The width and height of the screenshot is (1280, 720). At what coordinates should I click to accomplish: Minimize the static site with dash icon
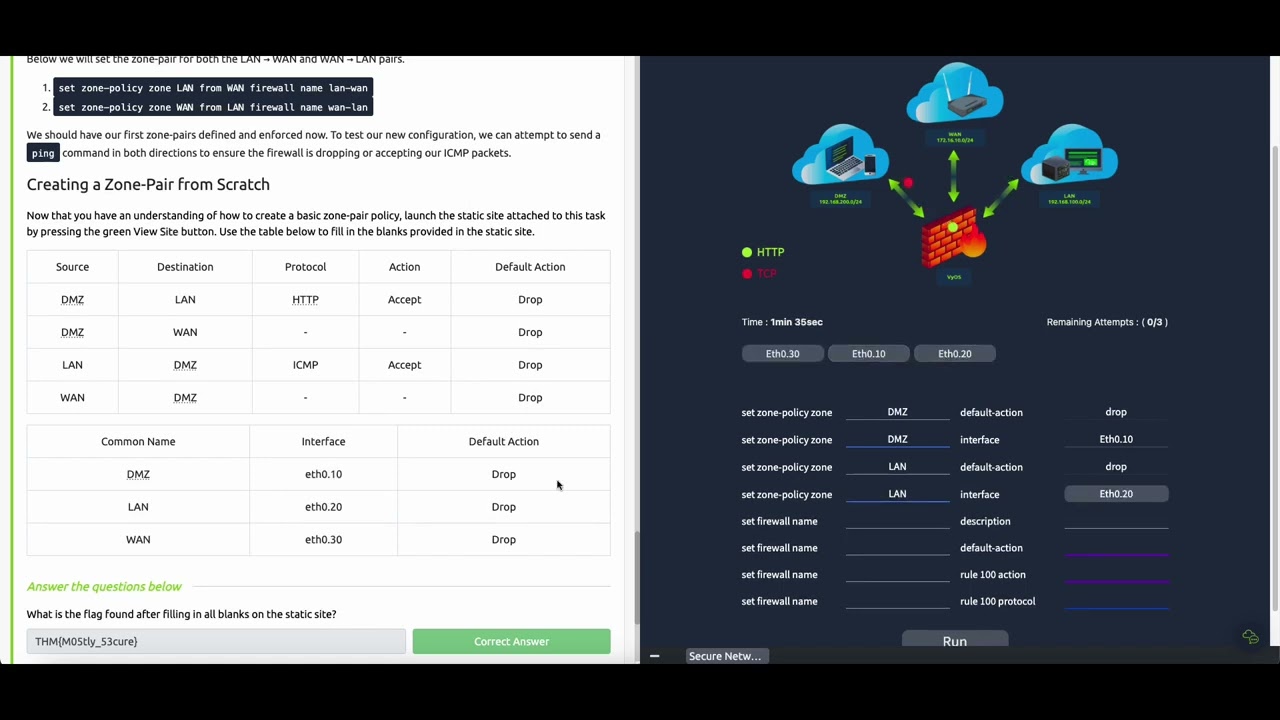tap(654, 656)
